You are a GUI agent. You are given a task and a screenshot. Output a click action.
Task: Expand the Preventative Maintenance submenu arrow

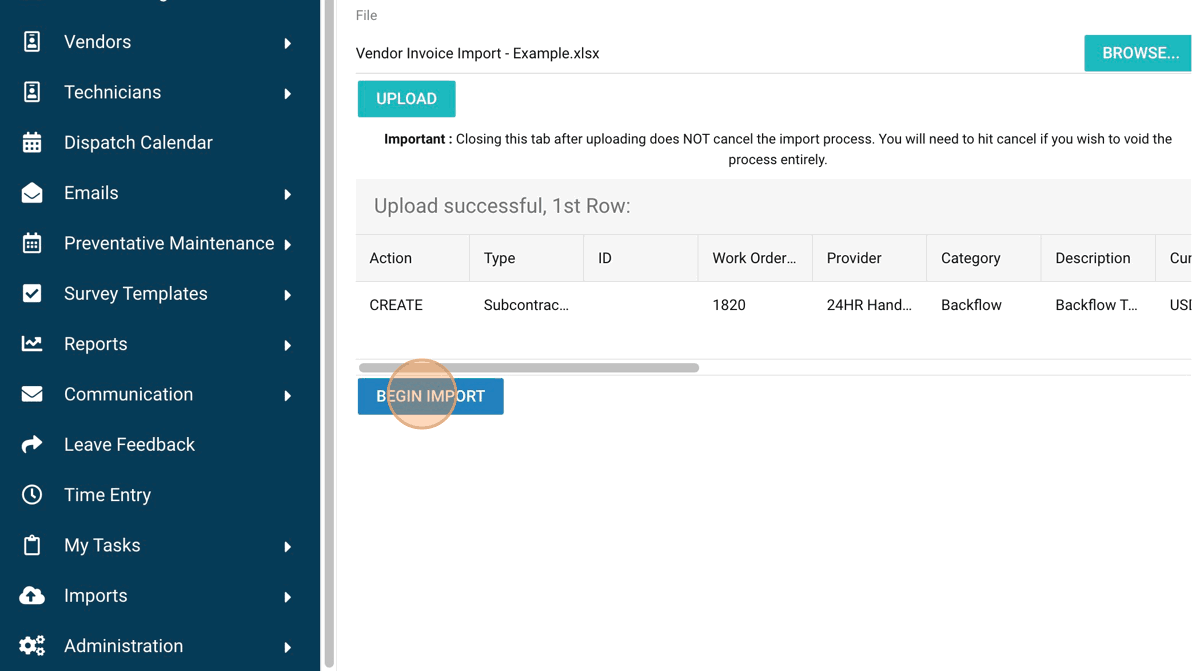288,245
